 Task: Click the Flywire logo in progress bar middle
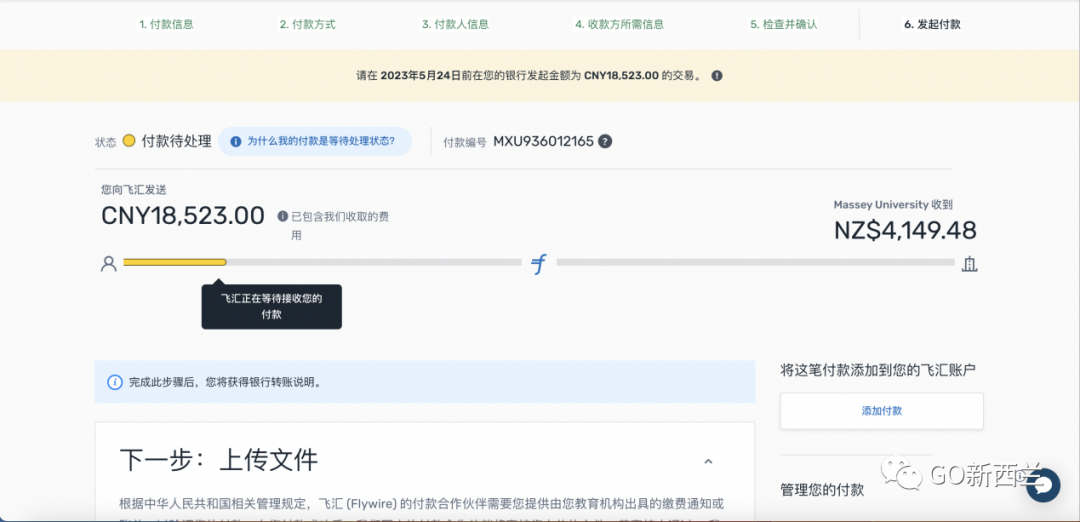[x=539, y=264]
